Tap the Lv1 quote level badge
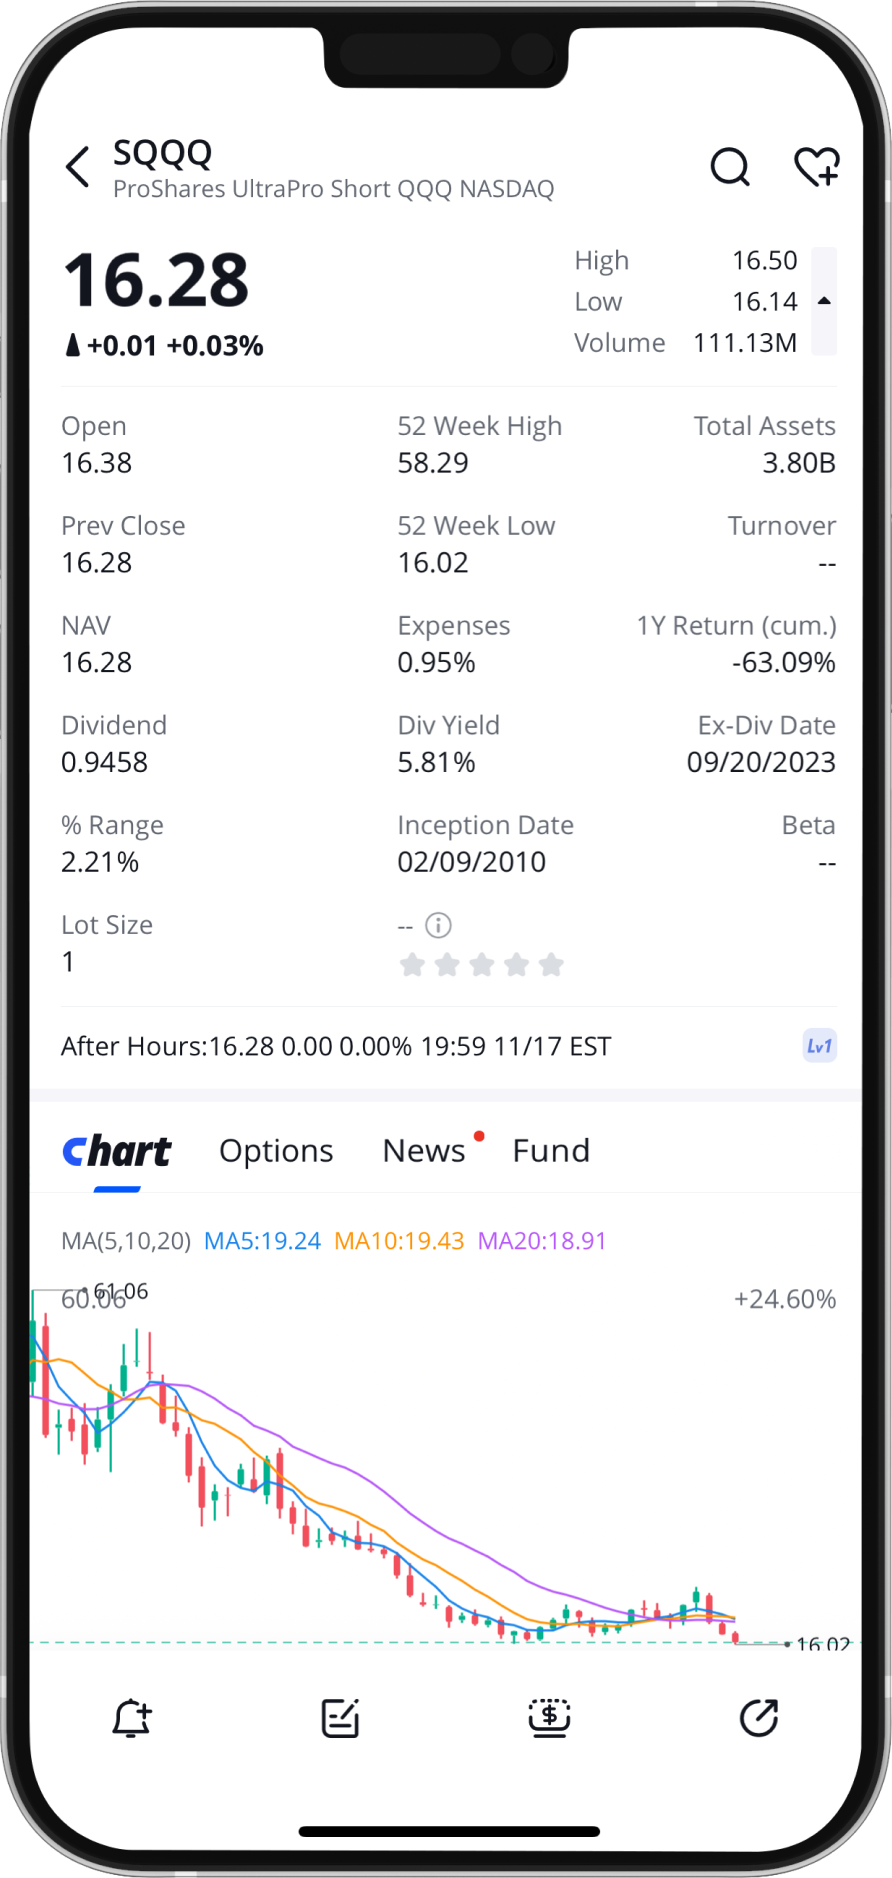 coord(819,1046)
